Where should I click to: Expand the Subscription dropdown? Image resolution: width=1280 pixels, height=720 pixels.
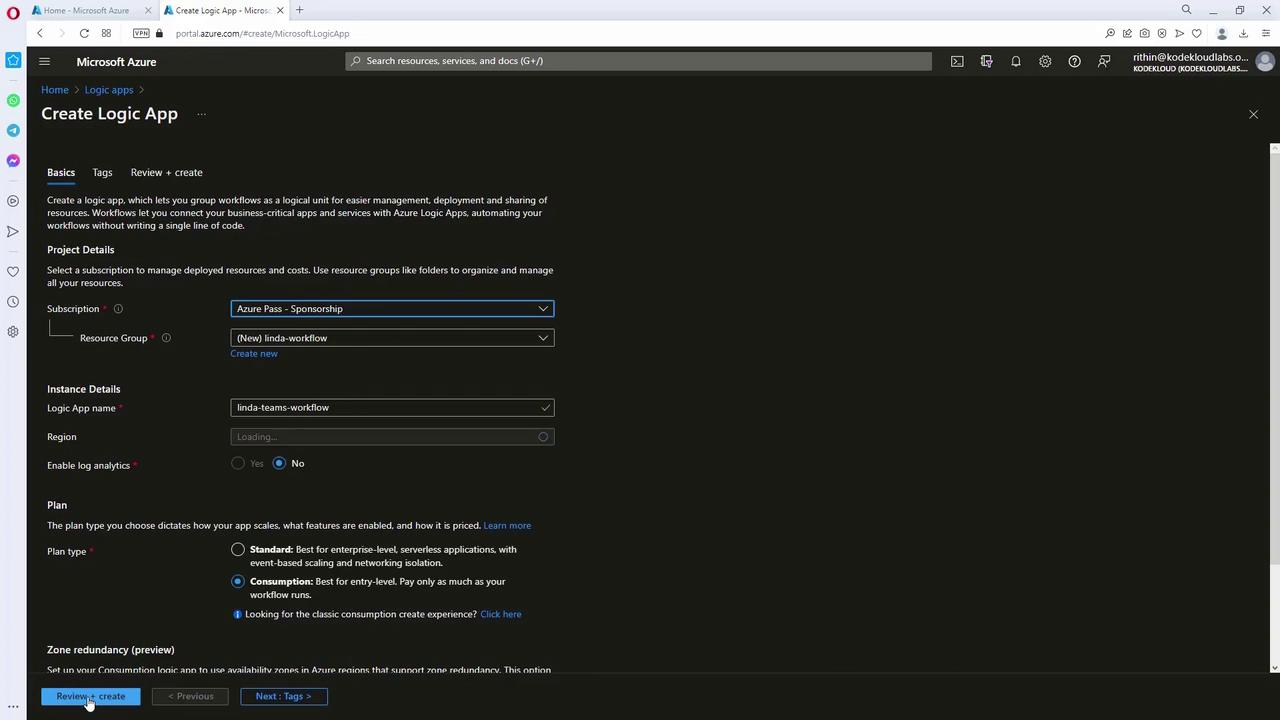pyautogui.click(x=392, y=309)
